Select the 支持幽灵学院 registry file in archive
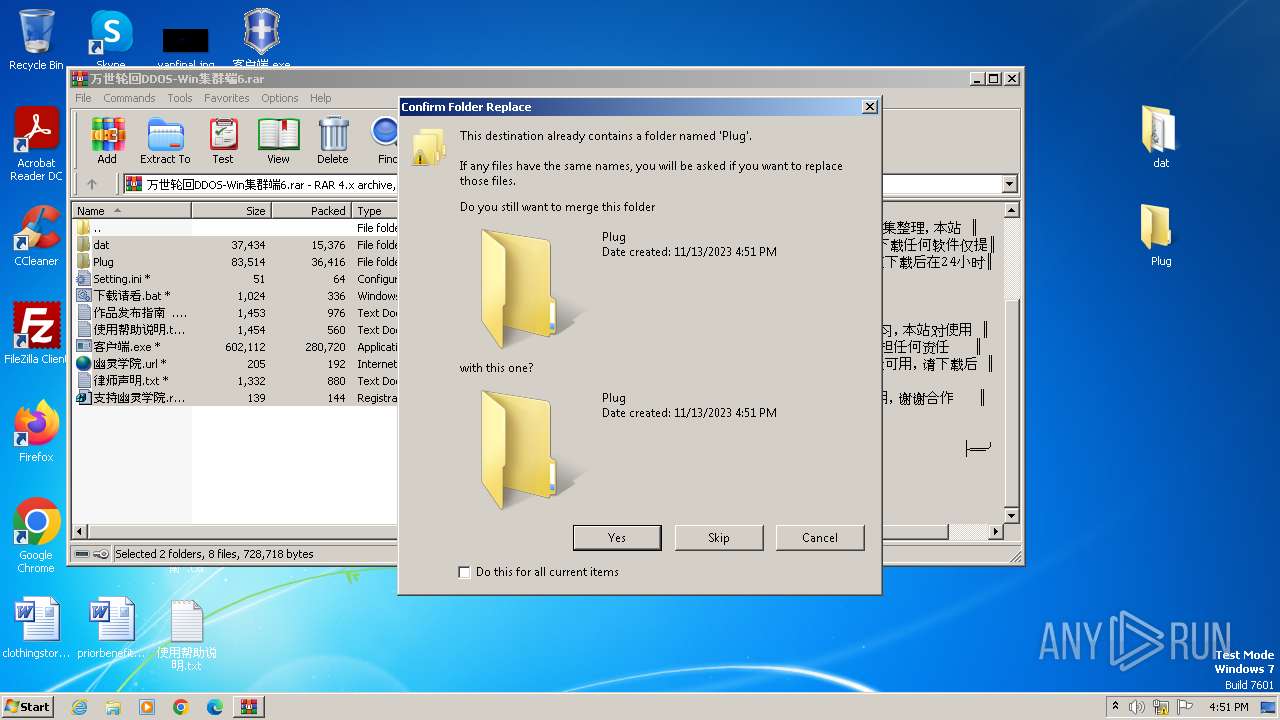This screenshot has width=1280, height=720. click(x=235, y=398)
